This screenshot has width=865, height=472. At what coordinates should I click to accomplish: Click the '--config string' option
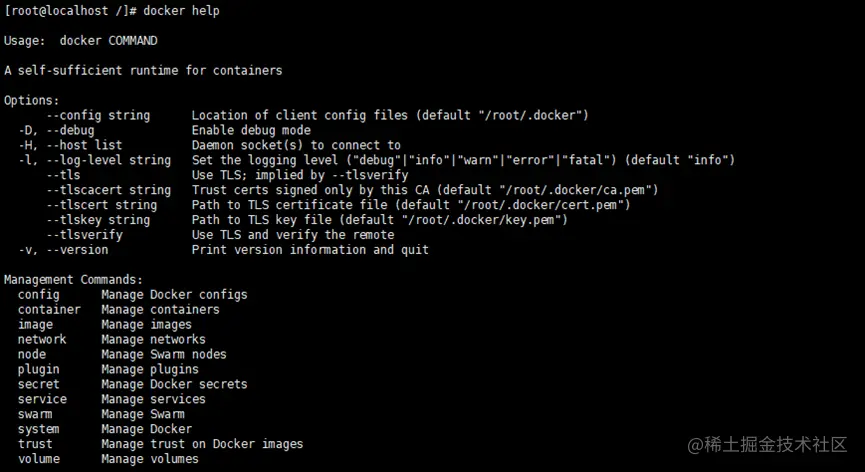[x=98, y=116]
